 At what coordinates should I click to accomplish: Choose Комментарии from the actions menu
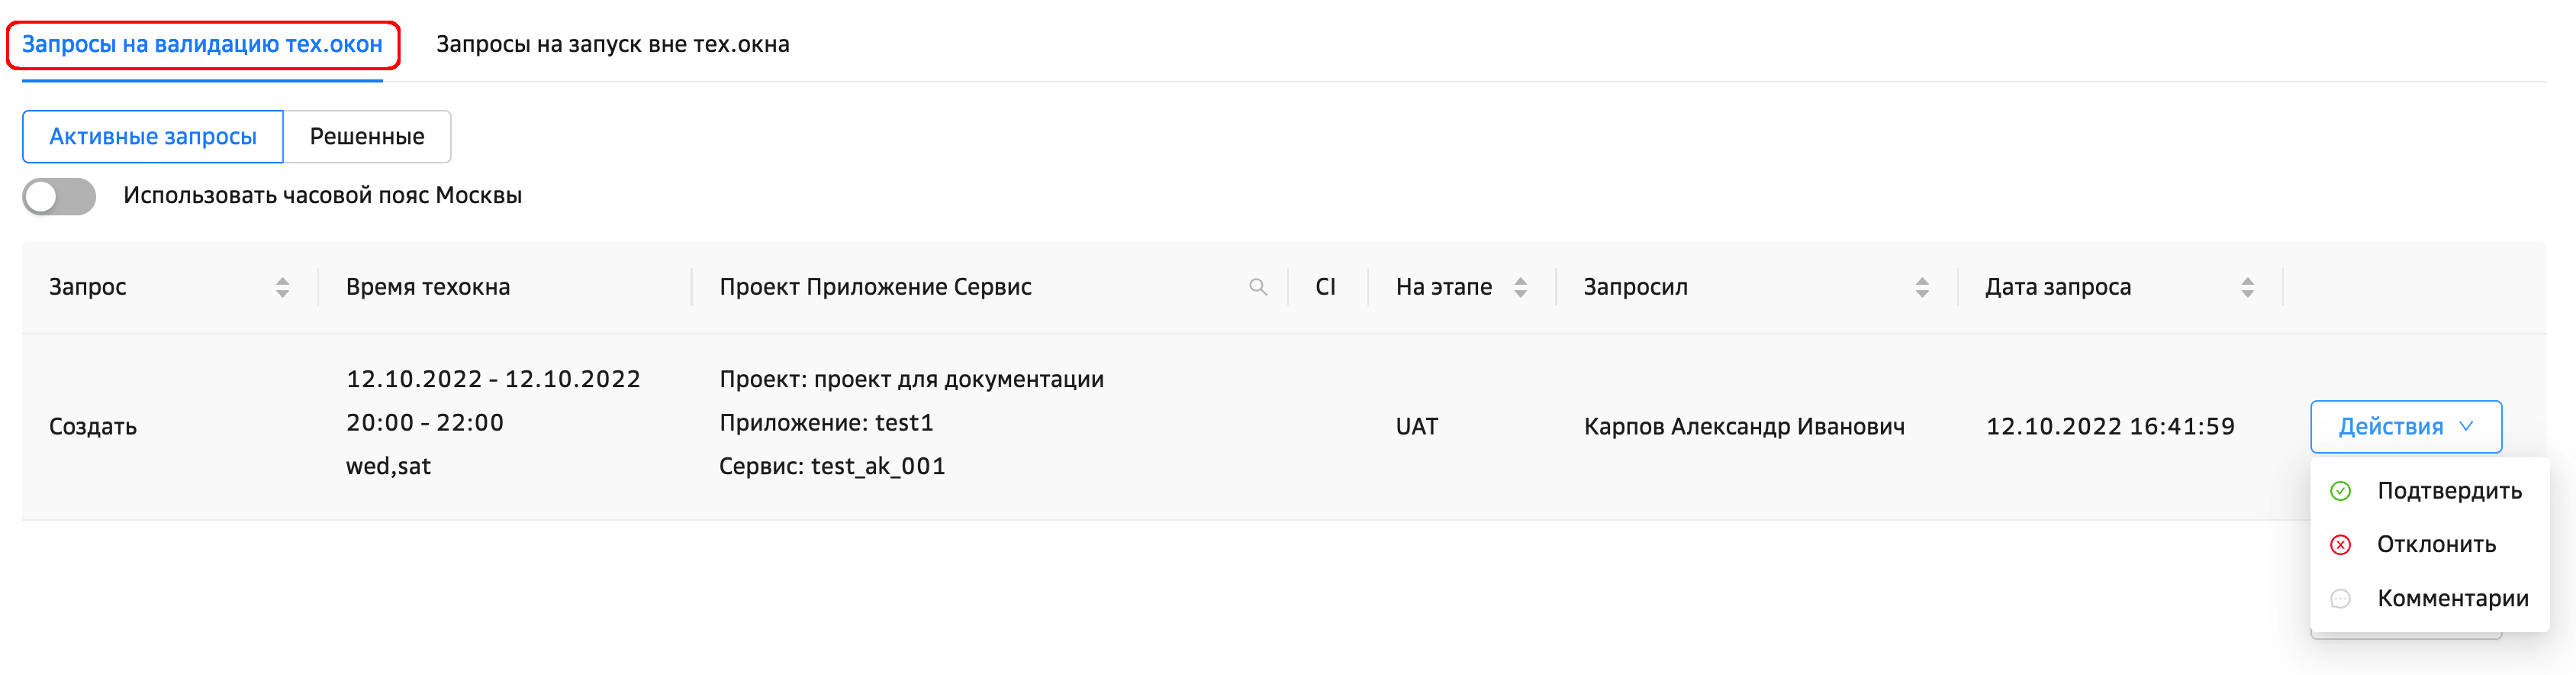(2452, 599)
